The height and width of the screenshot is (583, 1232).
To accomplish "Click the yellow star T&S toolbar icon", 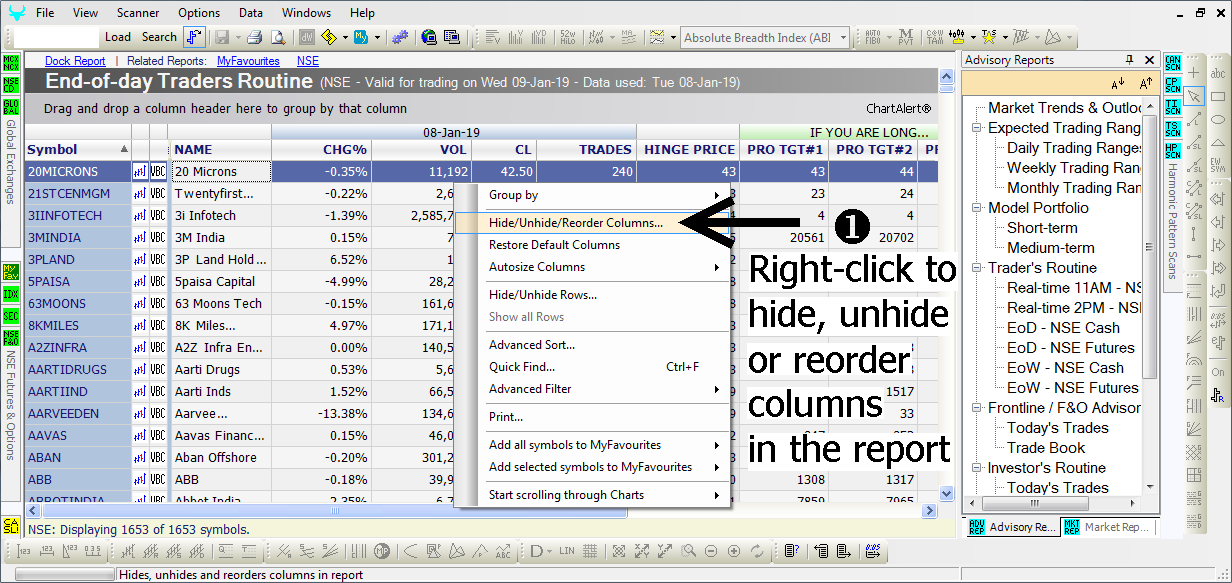I will click(988, 37).
